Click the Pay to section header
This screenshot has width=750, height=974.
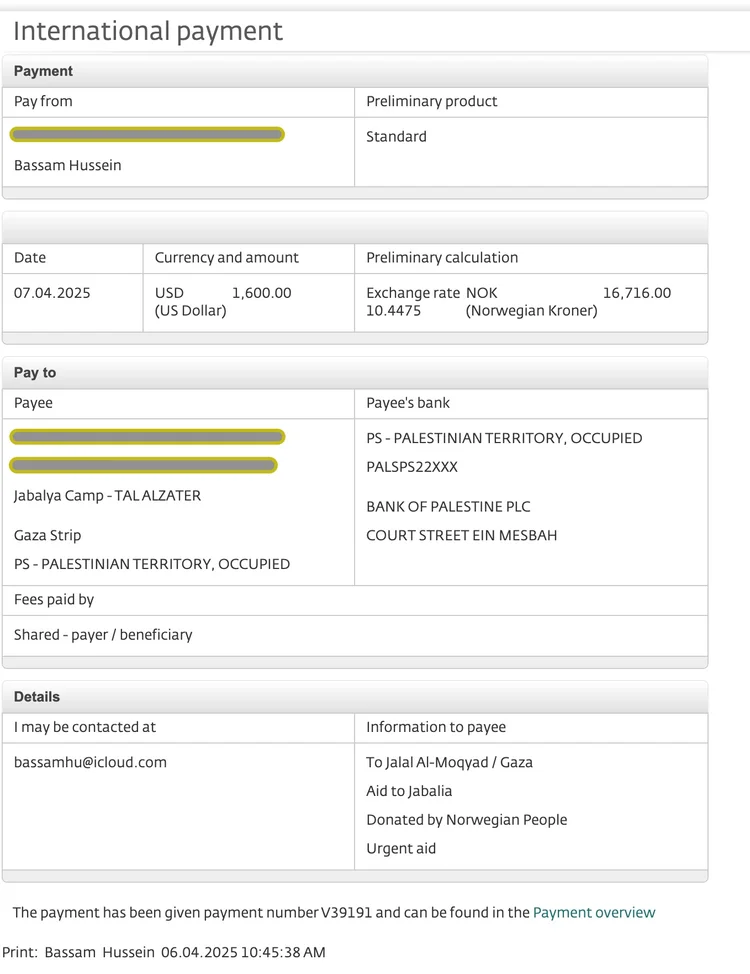click(35, 372)
